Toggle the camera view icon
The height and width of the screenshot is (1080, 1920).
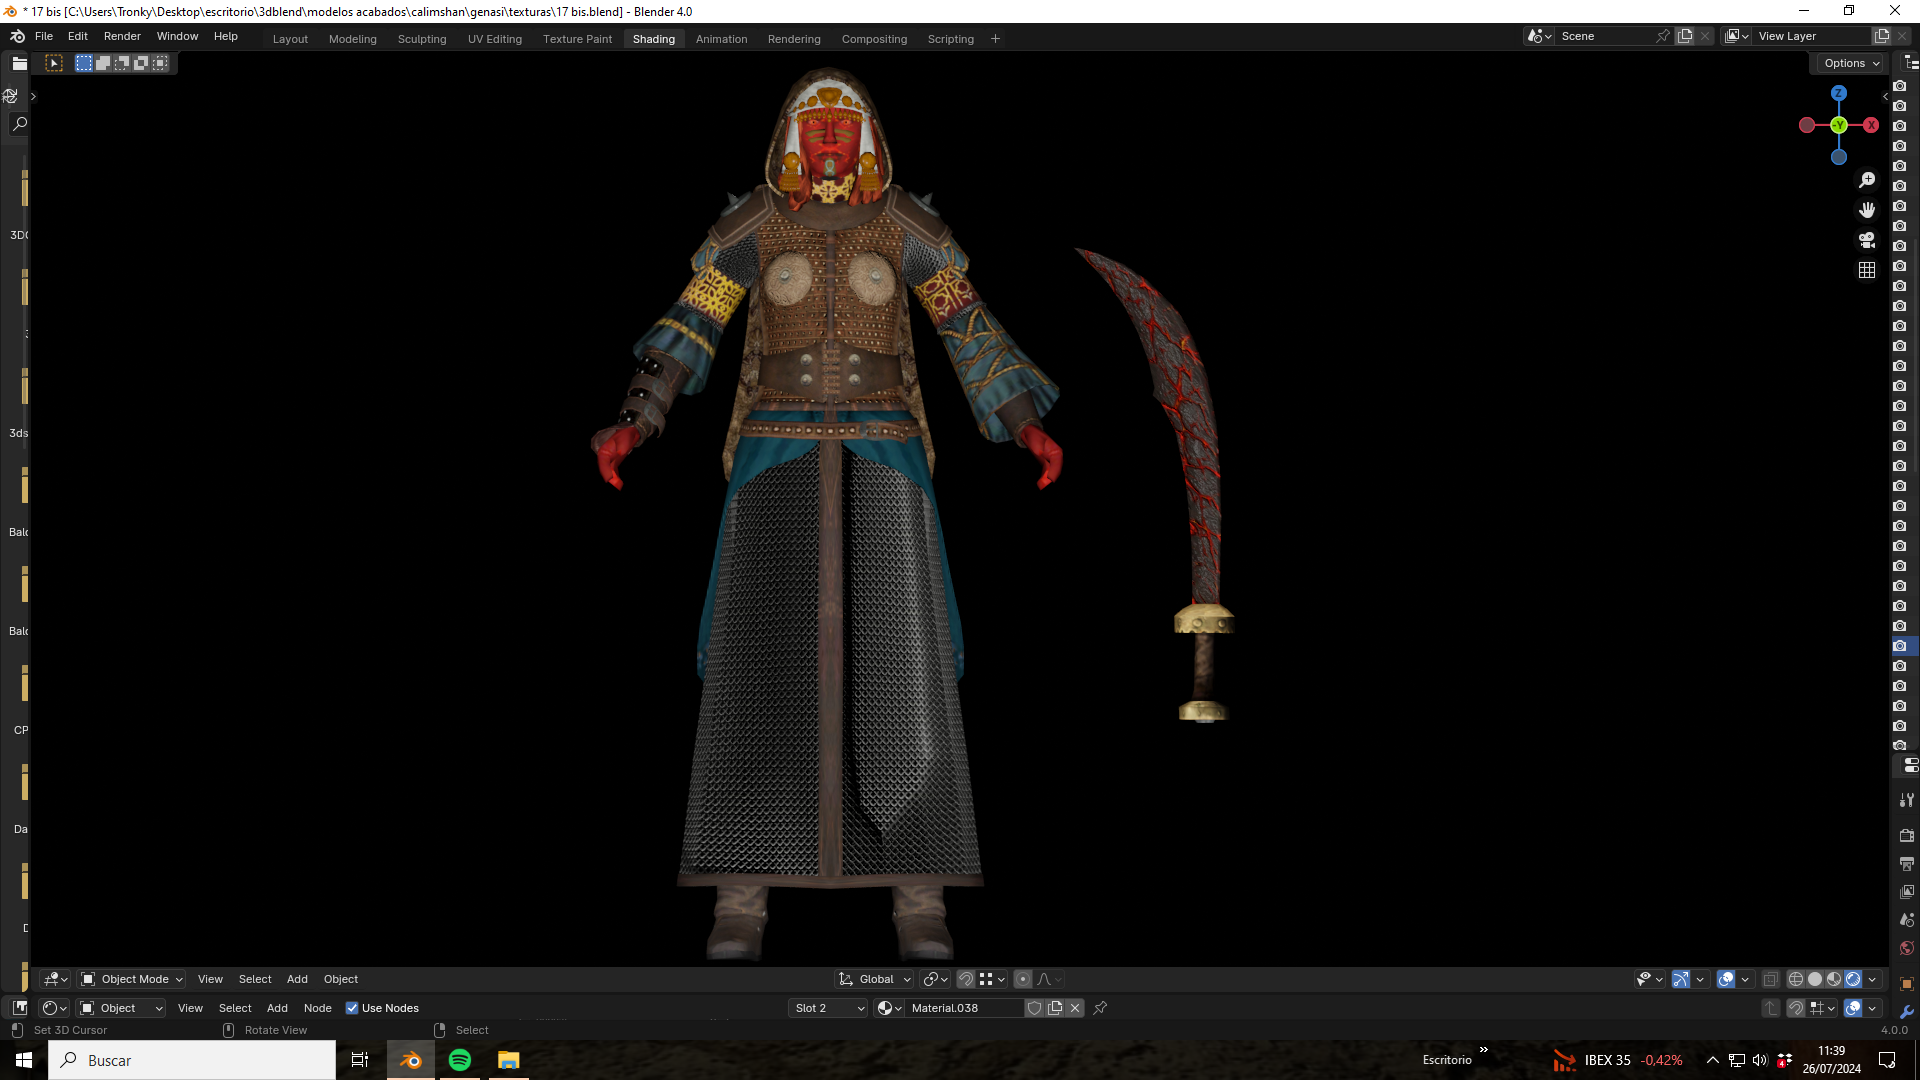click(x=1867, y=240)
